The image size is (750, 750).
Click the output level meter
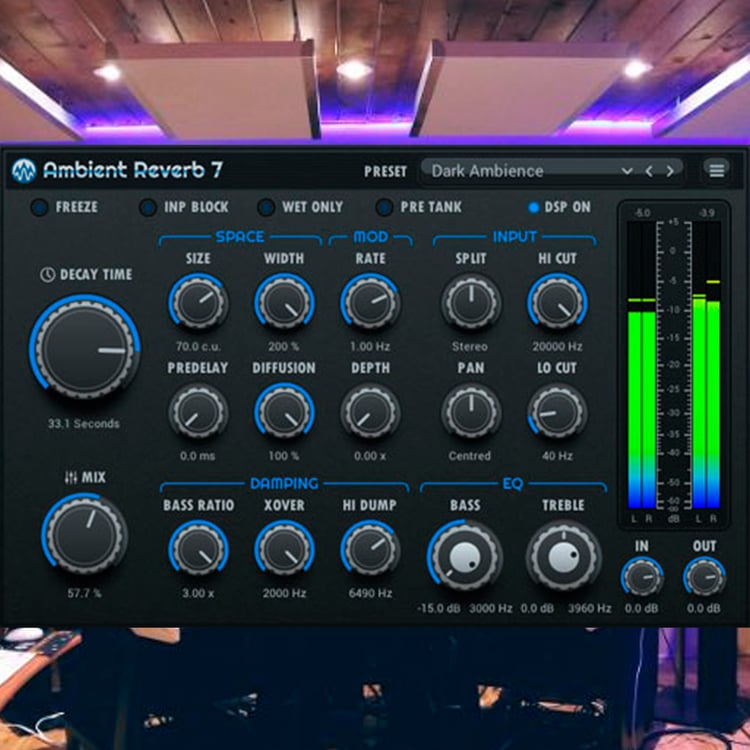pos(706,364)
